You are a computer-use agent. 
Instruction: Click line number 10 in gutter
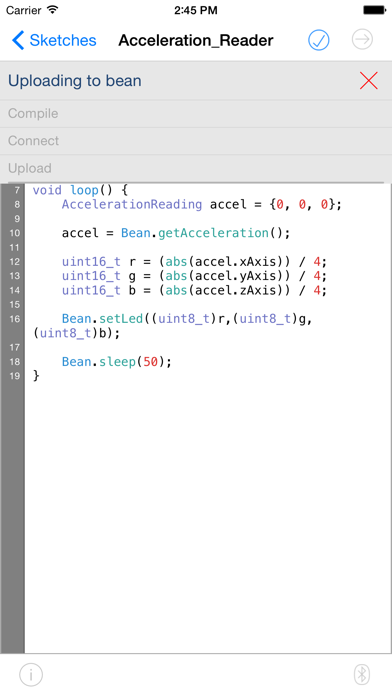pyautogui.click(x=15, y=233)
